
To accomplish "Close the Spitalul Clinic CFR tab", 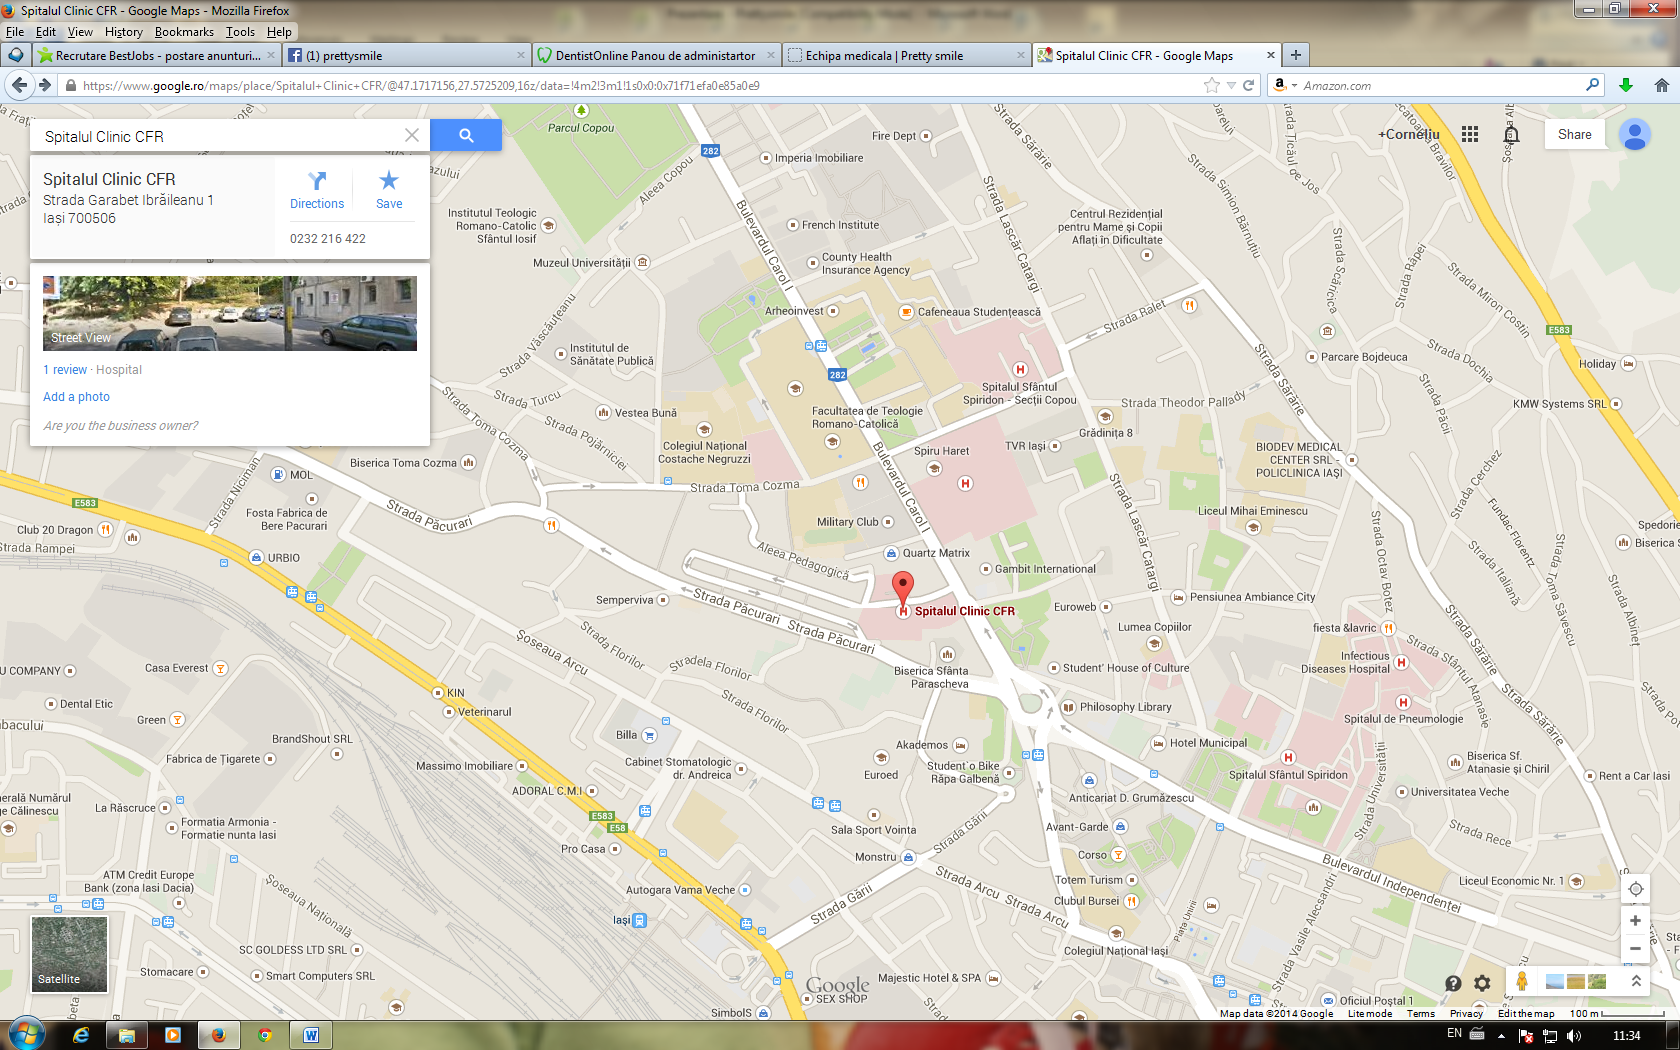I will [x=1271, y=56].
